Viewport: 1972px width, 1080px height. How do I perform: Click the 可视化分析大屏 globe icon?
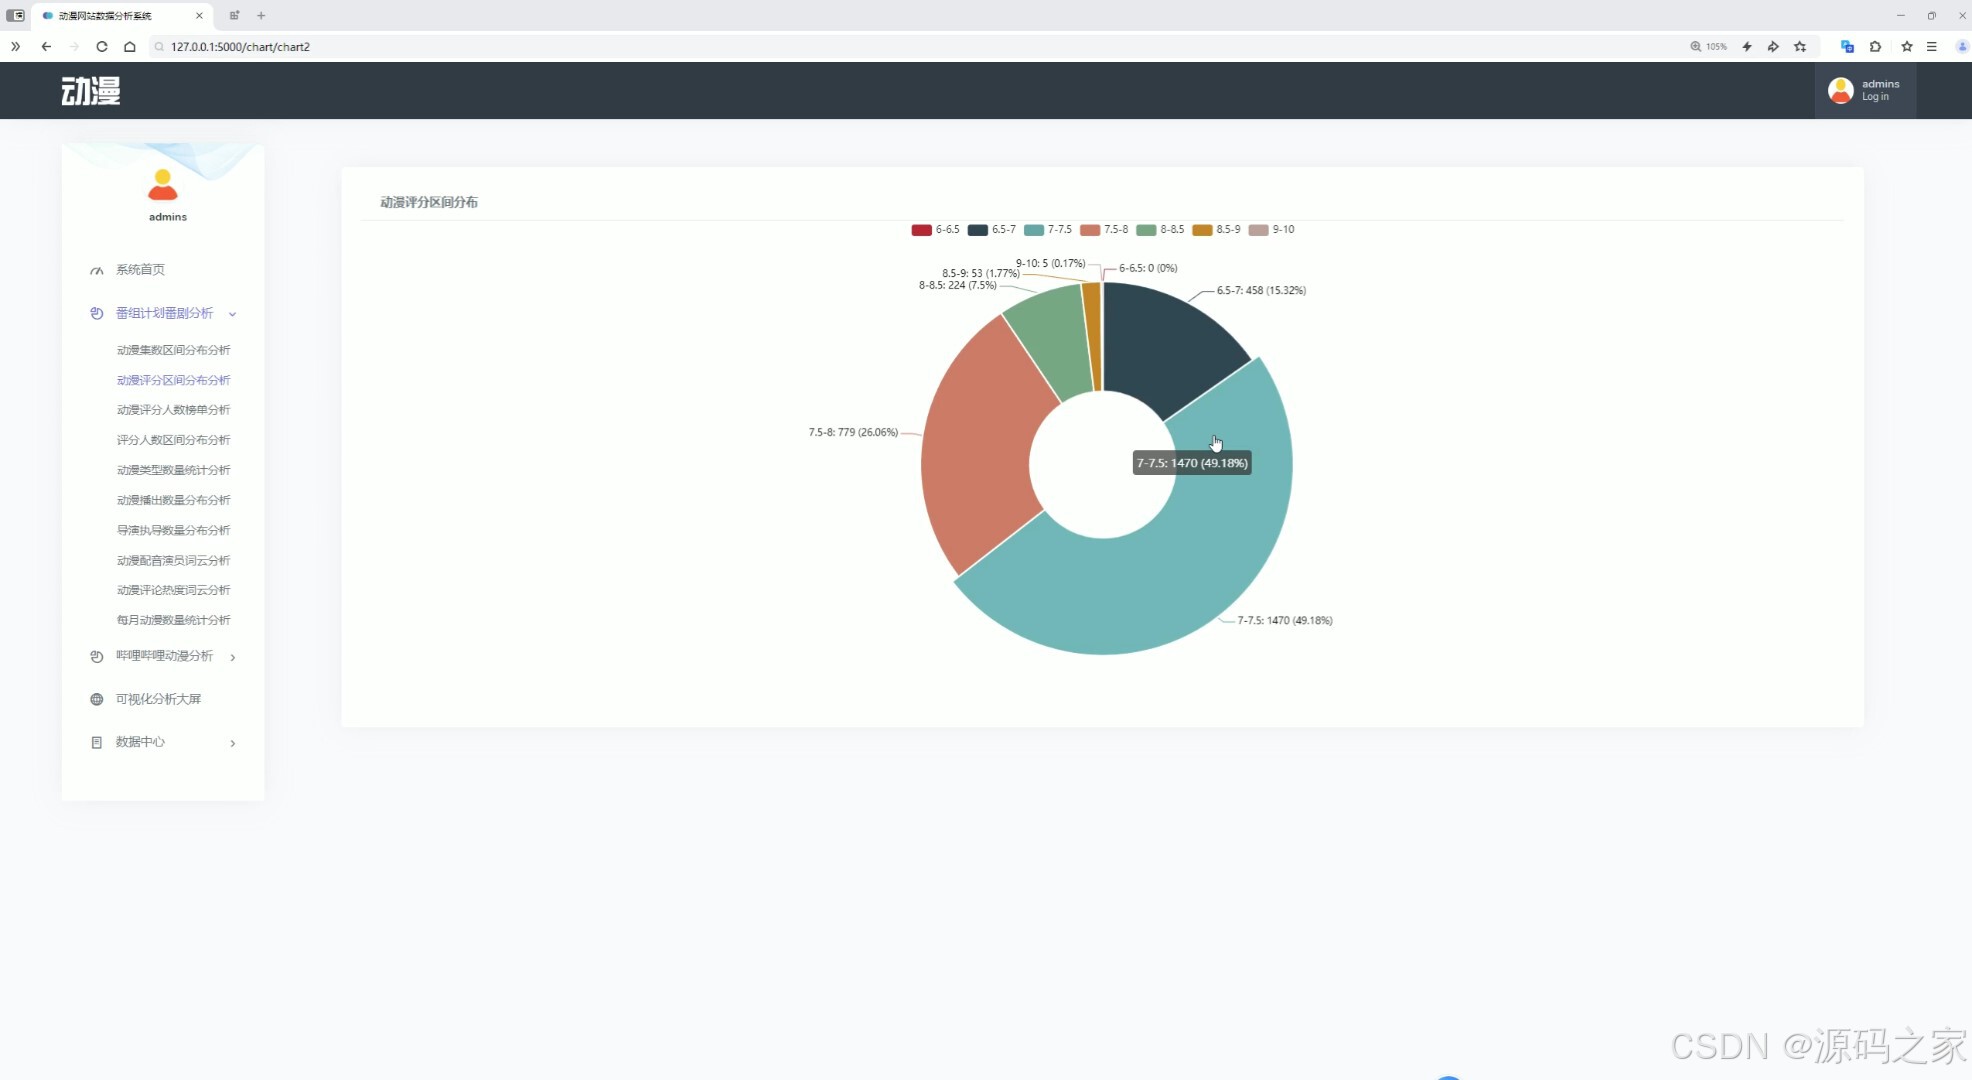point(96,700)
